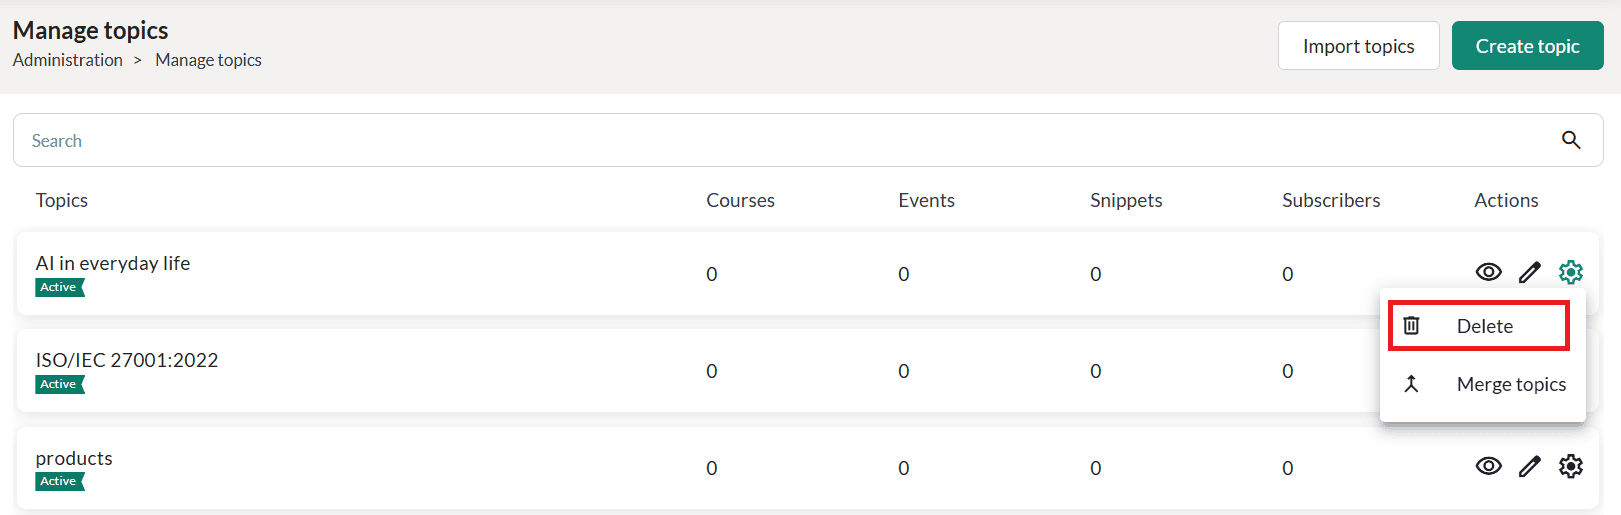Click Courses count for 'AI in everyday life'
The height and width of the screenshot is (515, 1621).
712,274
